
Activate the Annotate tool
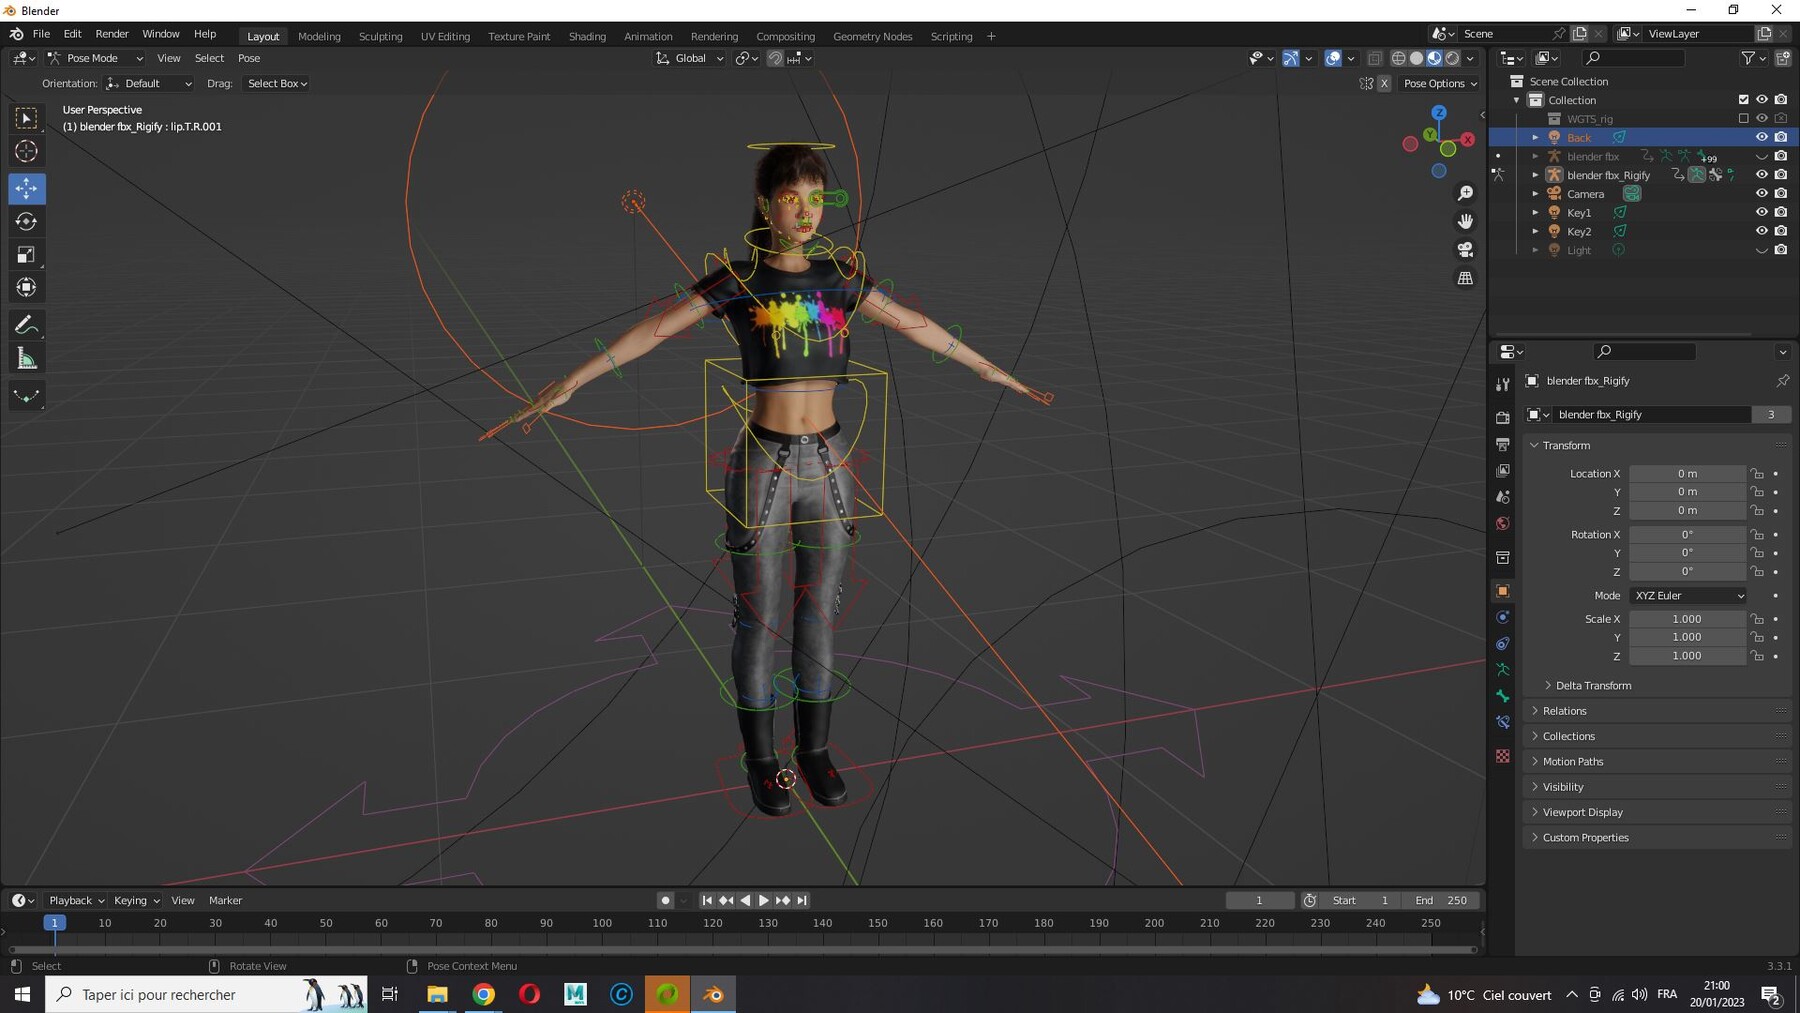coord(27,324)
